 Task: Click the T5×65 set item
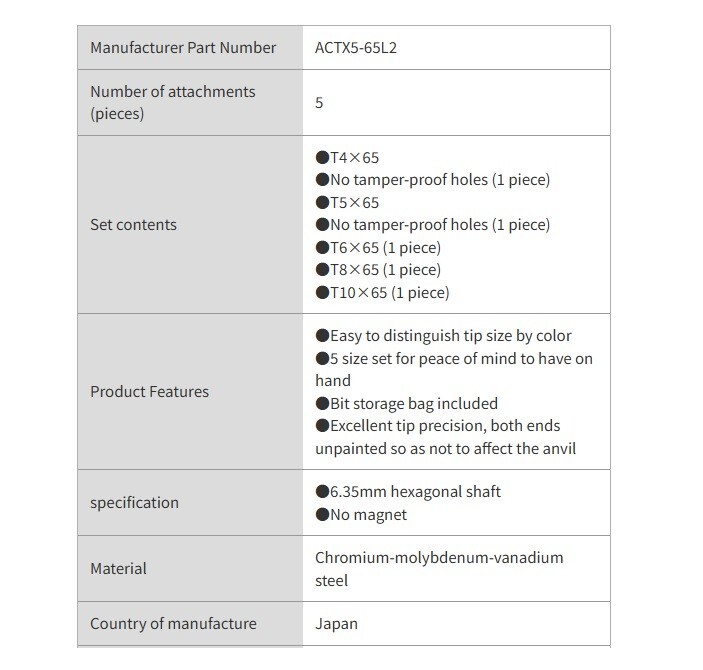point(348,203)
